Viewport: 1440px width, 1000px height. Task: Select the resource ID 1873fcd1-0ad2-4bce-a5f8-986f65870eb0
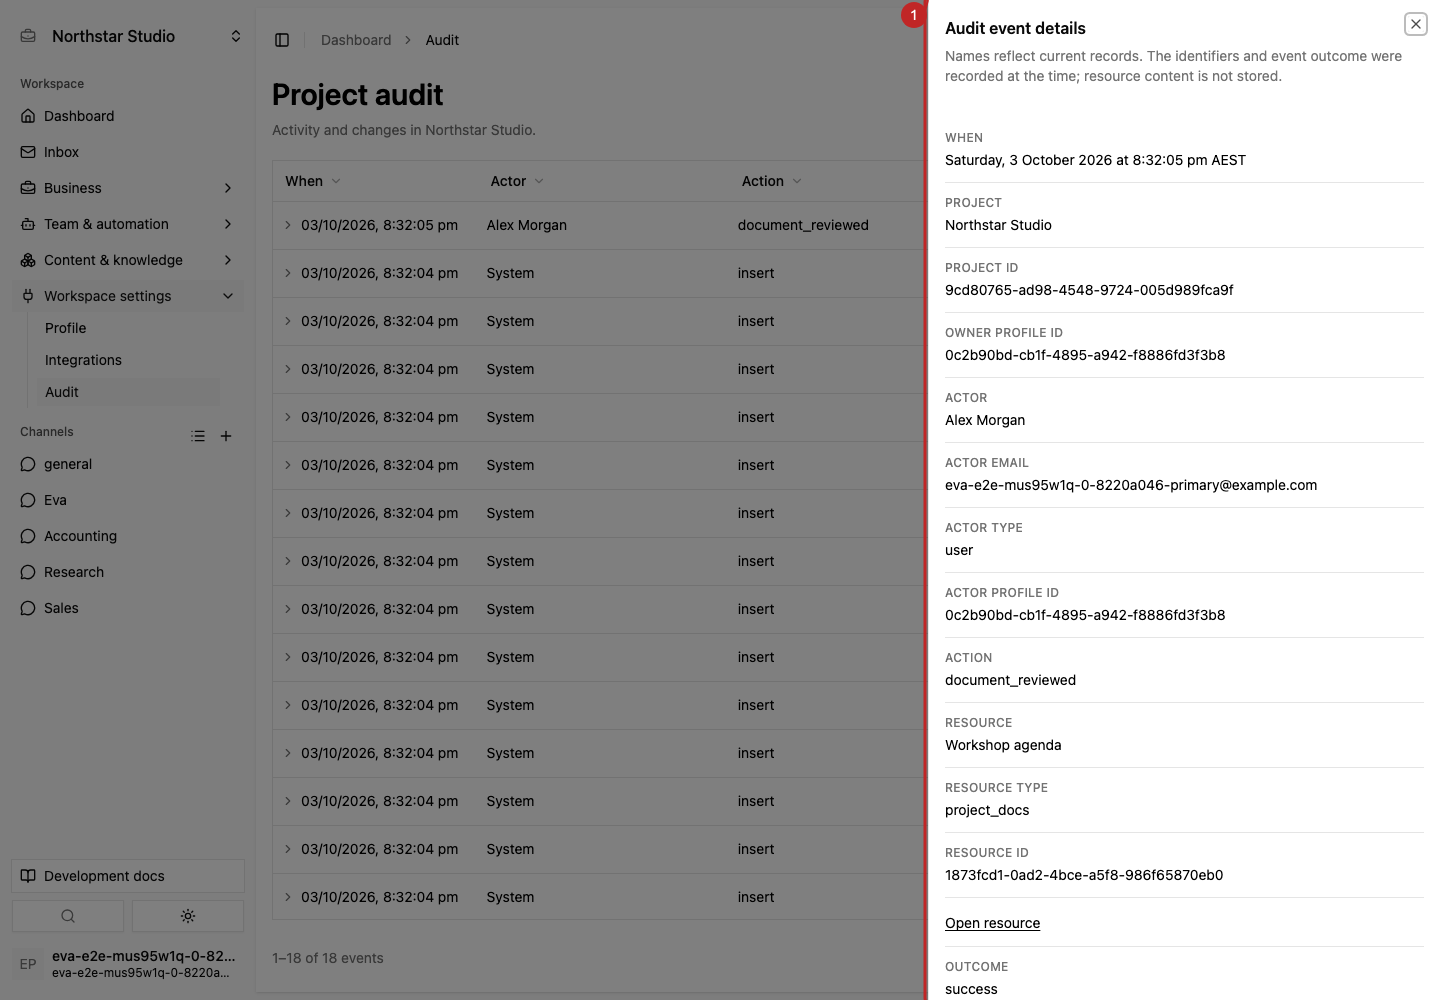point(1084,875)
